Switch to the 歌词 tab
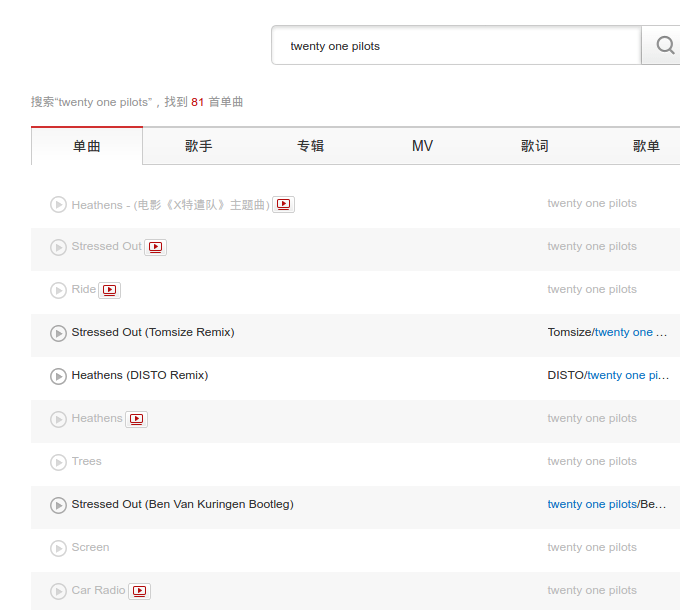Viewport: 680px width, 610px height. (x=534, y=146)
